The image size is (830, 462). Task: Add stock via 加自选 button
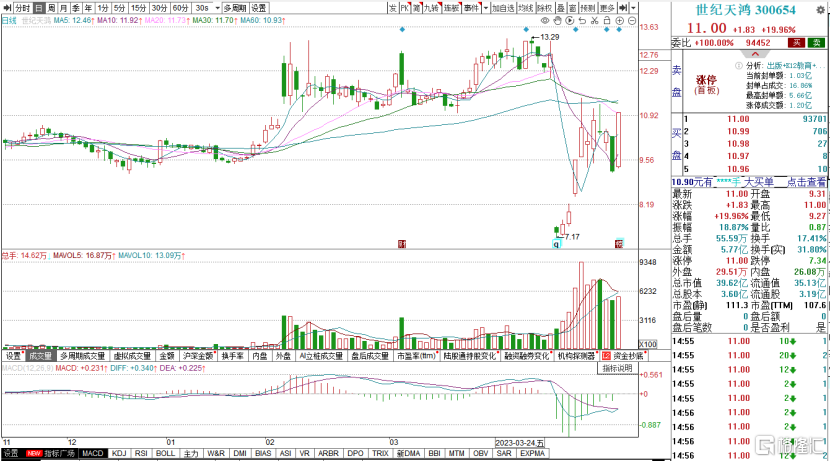pos(503,8)
